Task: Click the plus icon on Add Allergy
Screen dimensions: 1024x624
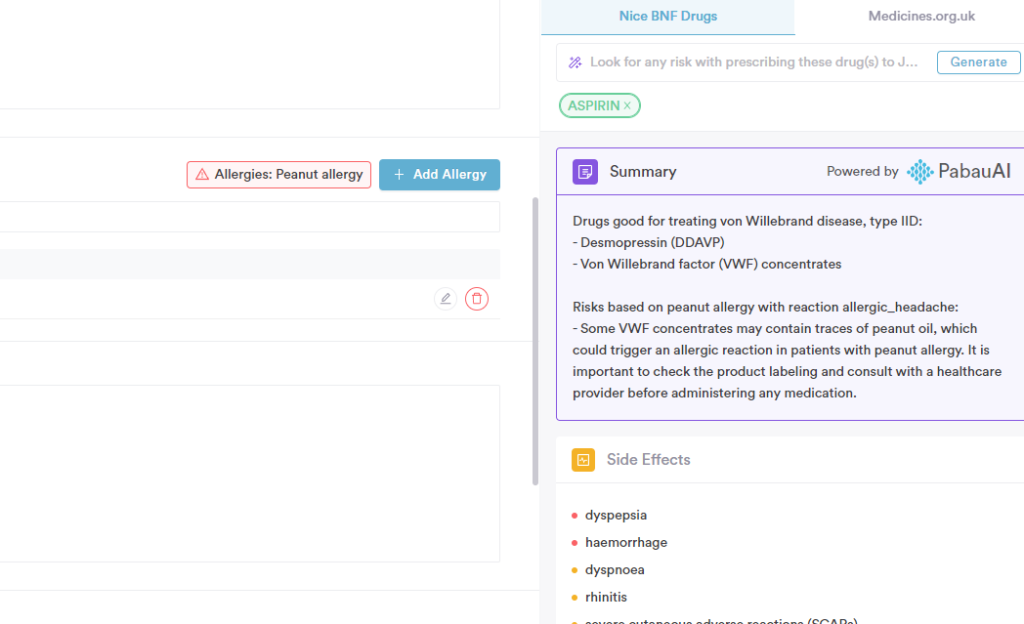Action: pos(399,175)
